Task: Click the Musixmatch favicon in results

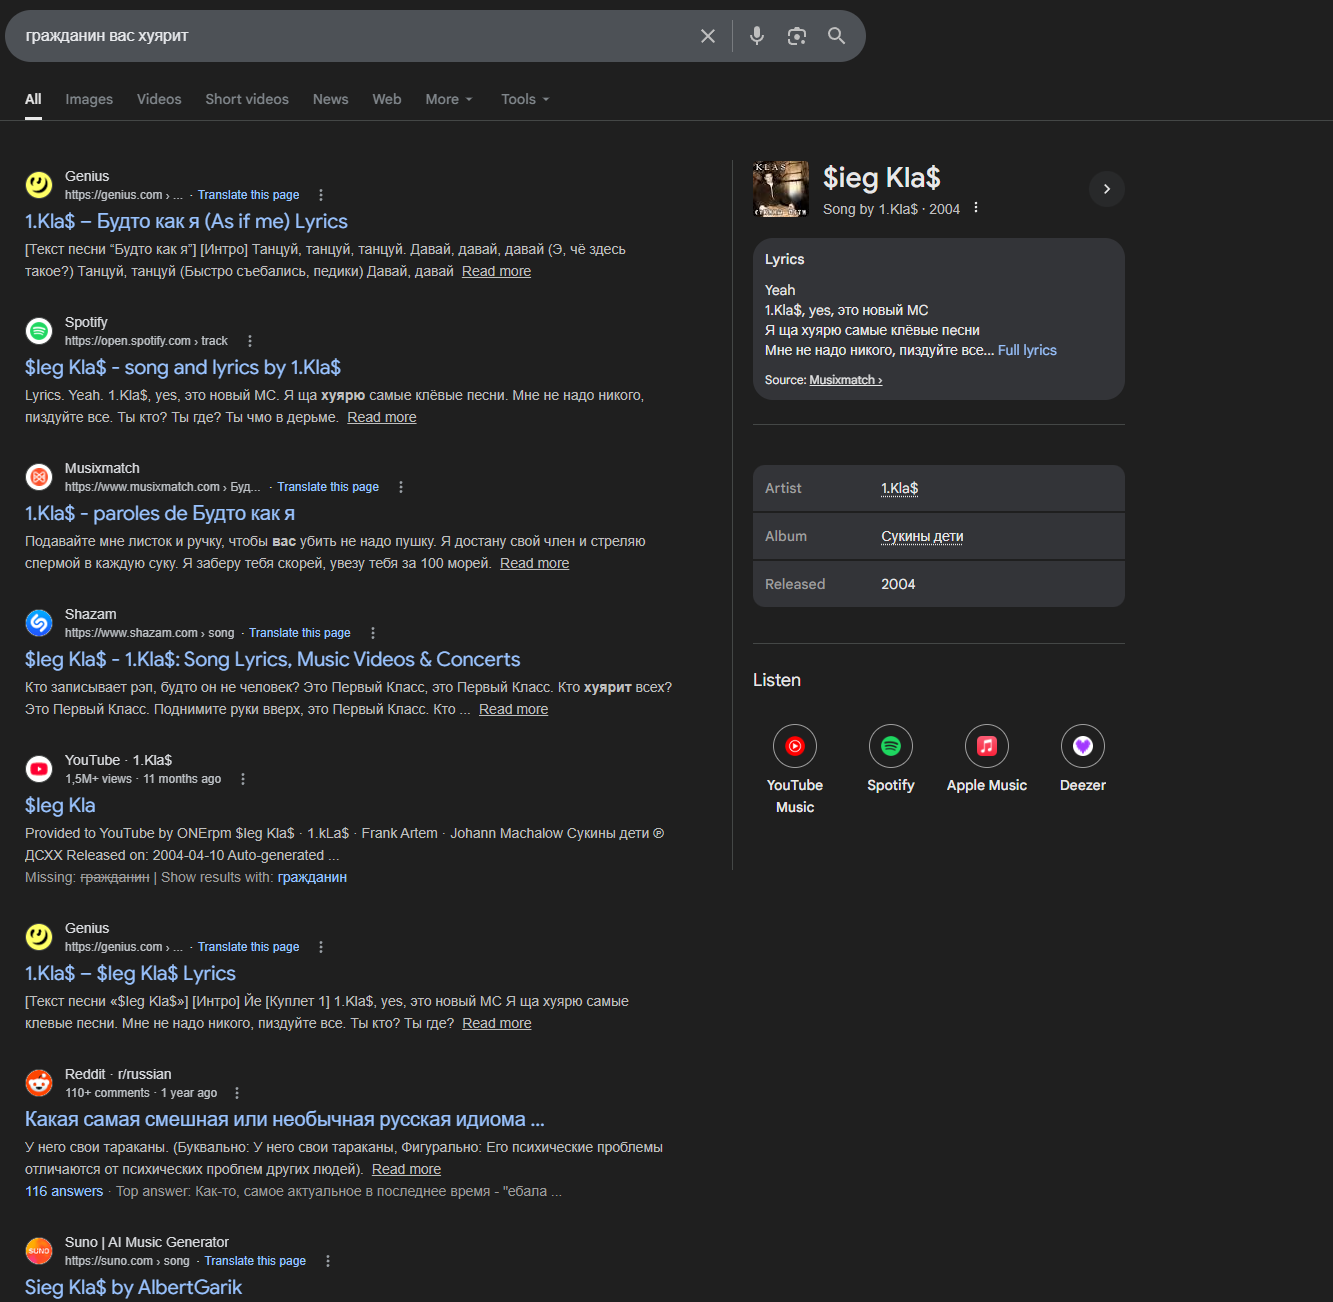Action: click(39, 476)
